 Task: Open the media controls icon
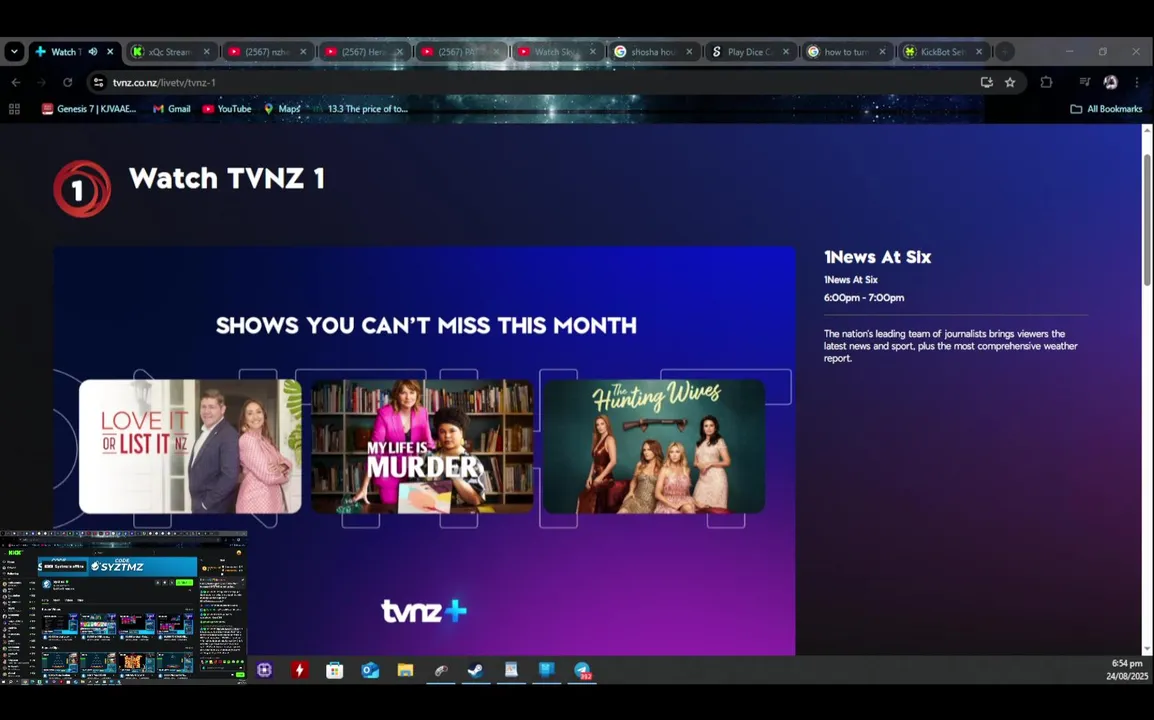coord(1084,82)
